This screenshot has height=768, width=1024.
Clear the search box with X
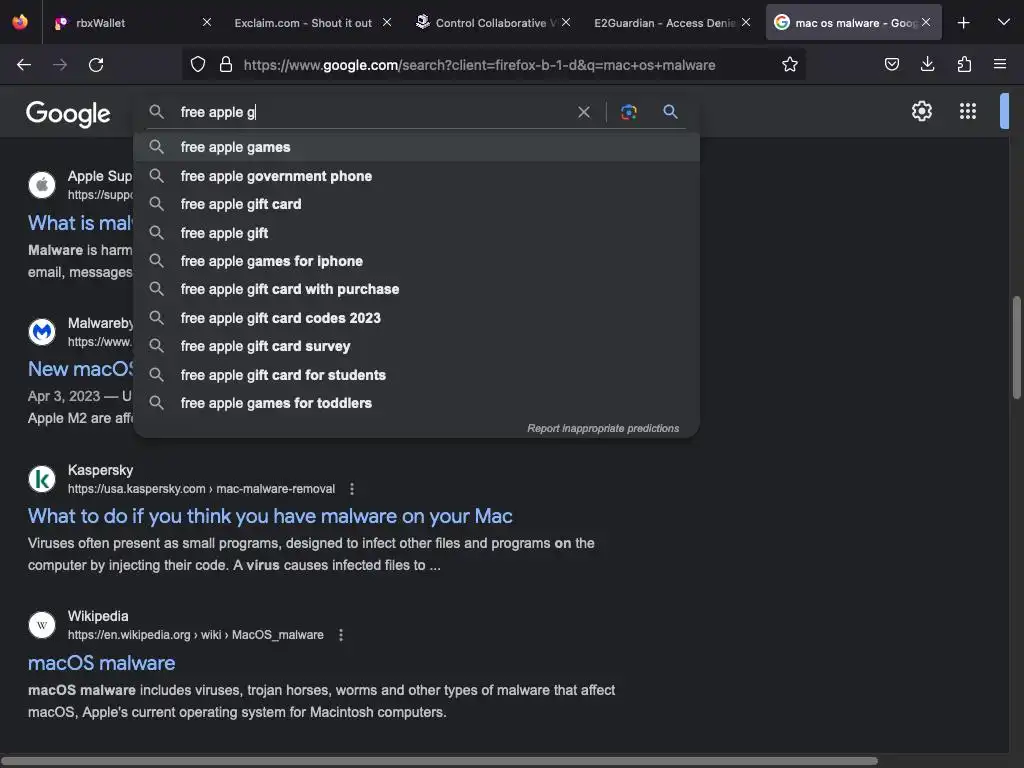[584, 112]
